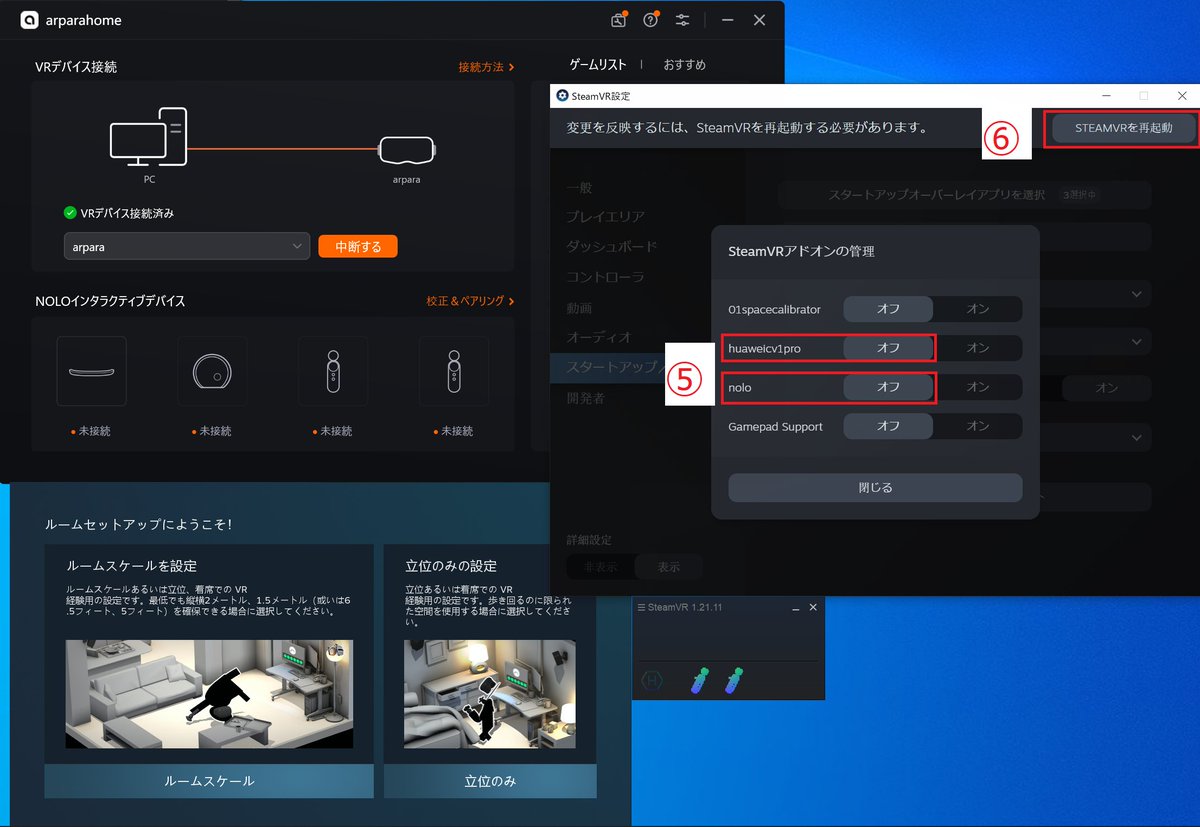
Task: Click the green VRデバイス接続済み check icon
Action: (x=70, y=212)
